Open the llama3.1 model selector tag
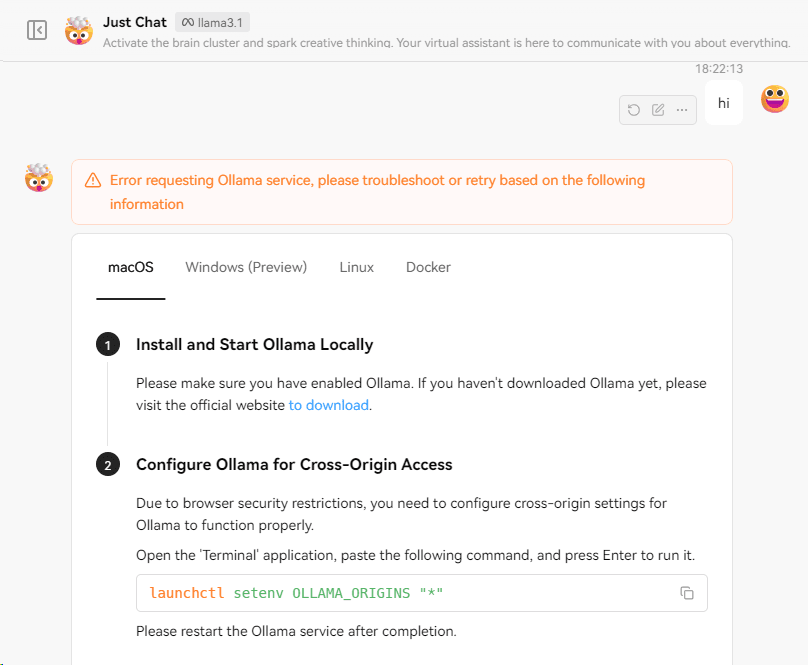The image size is (808, 665). [x=213, y=21]
